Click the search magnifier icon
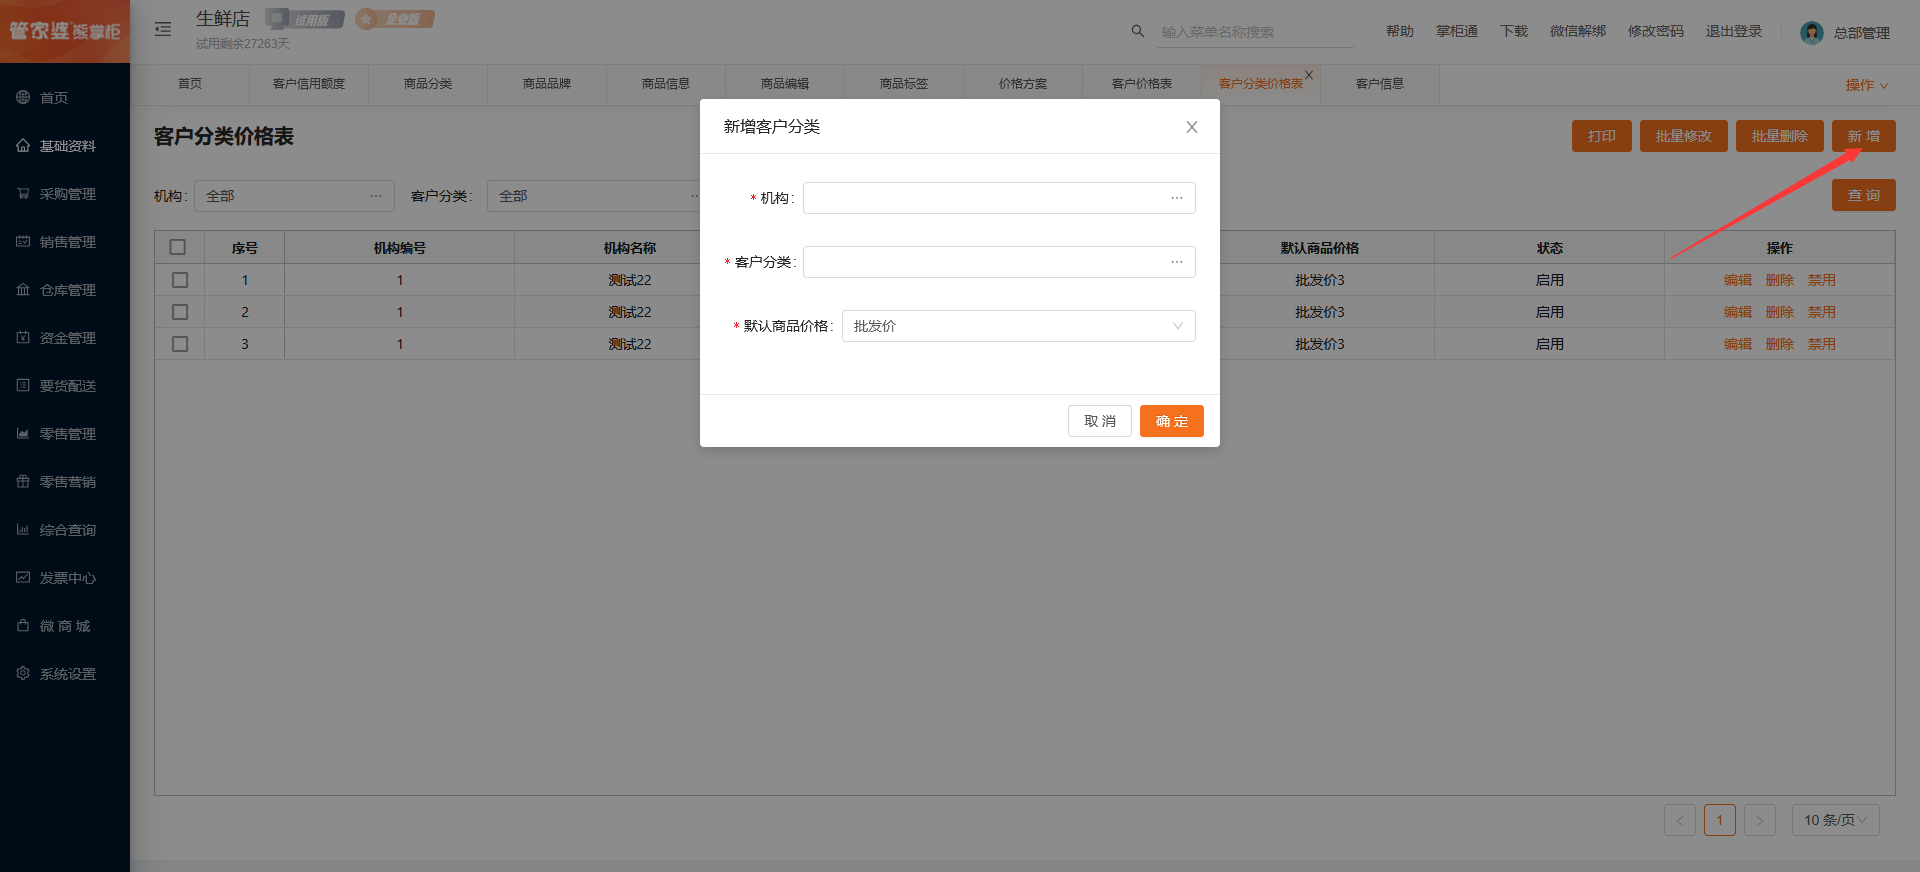 point(1137,31)
